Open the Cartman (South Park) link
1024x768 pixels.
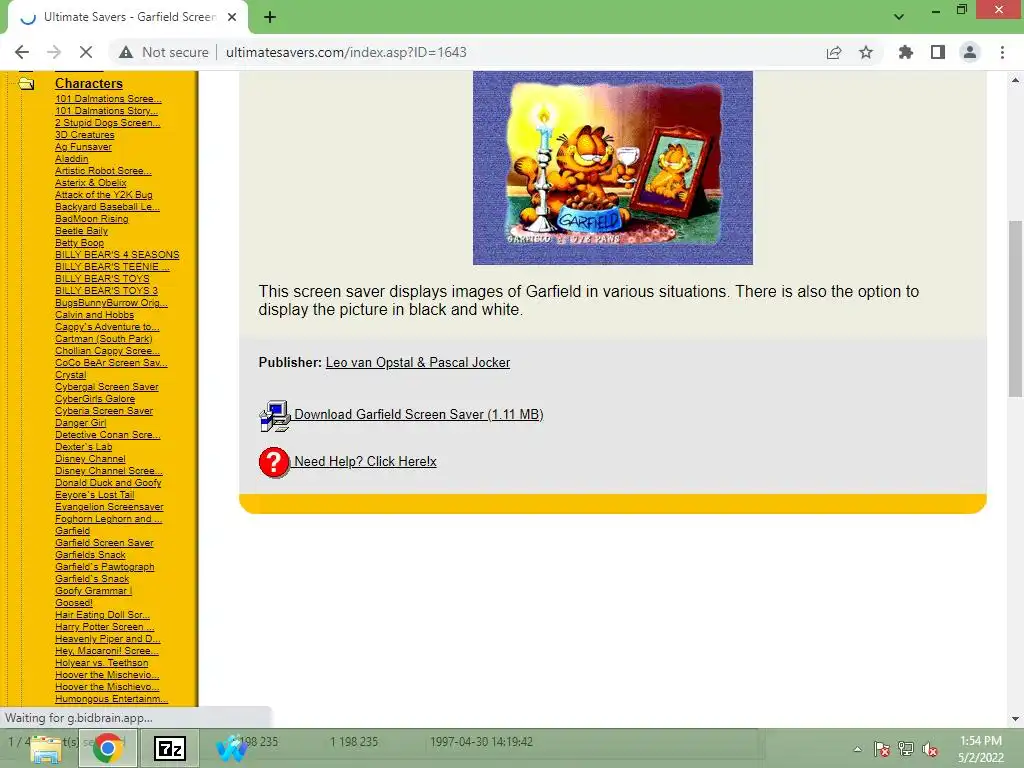103,339
